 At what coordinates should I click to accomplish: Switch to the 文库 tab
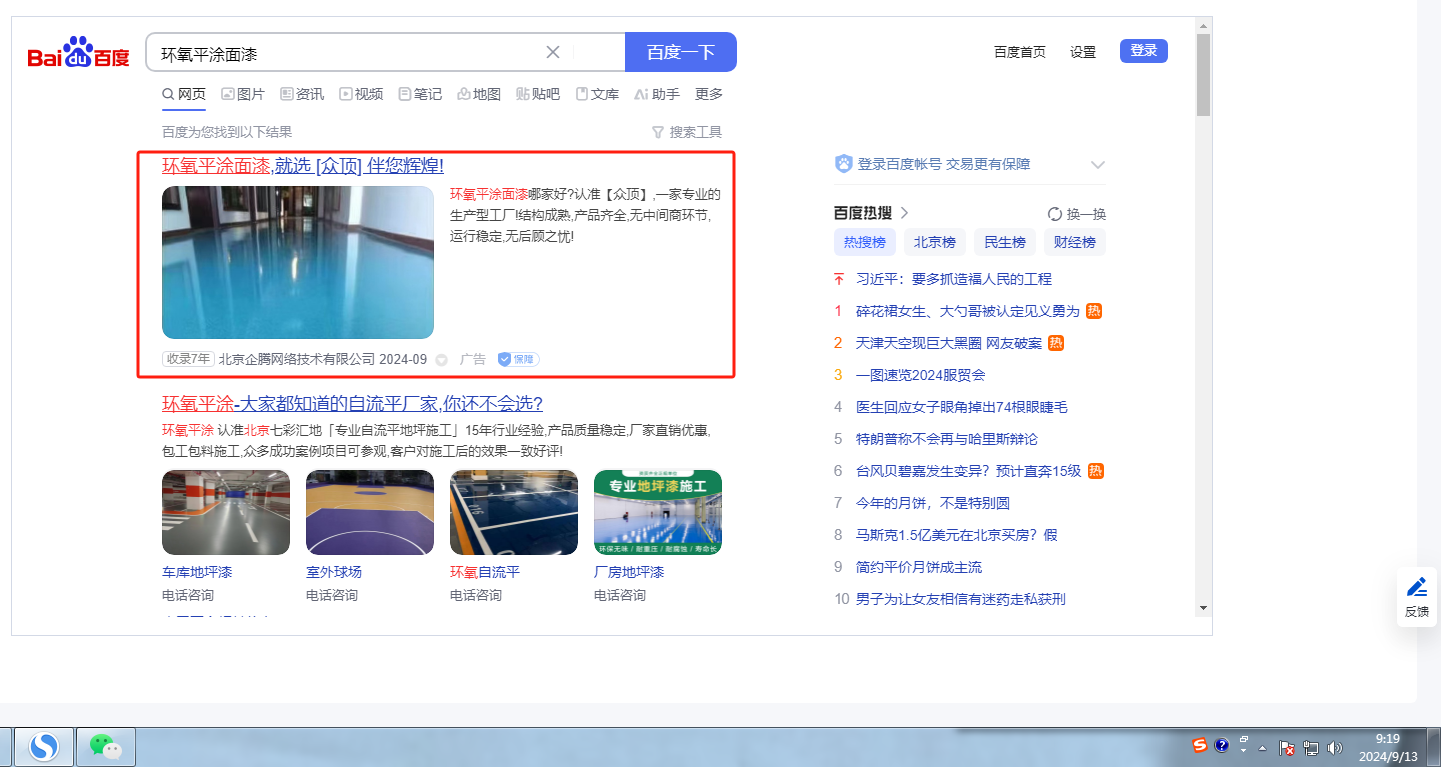pyautogui.click(x=597, y=94)
